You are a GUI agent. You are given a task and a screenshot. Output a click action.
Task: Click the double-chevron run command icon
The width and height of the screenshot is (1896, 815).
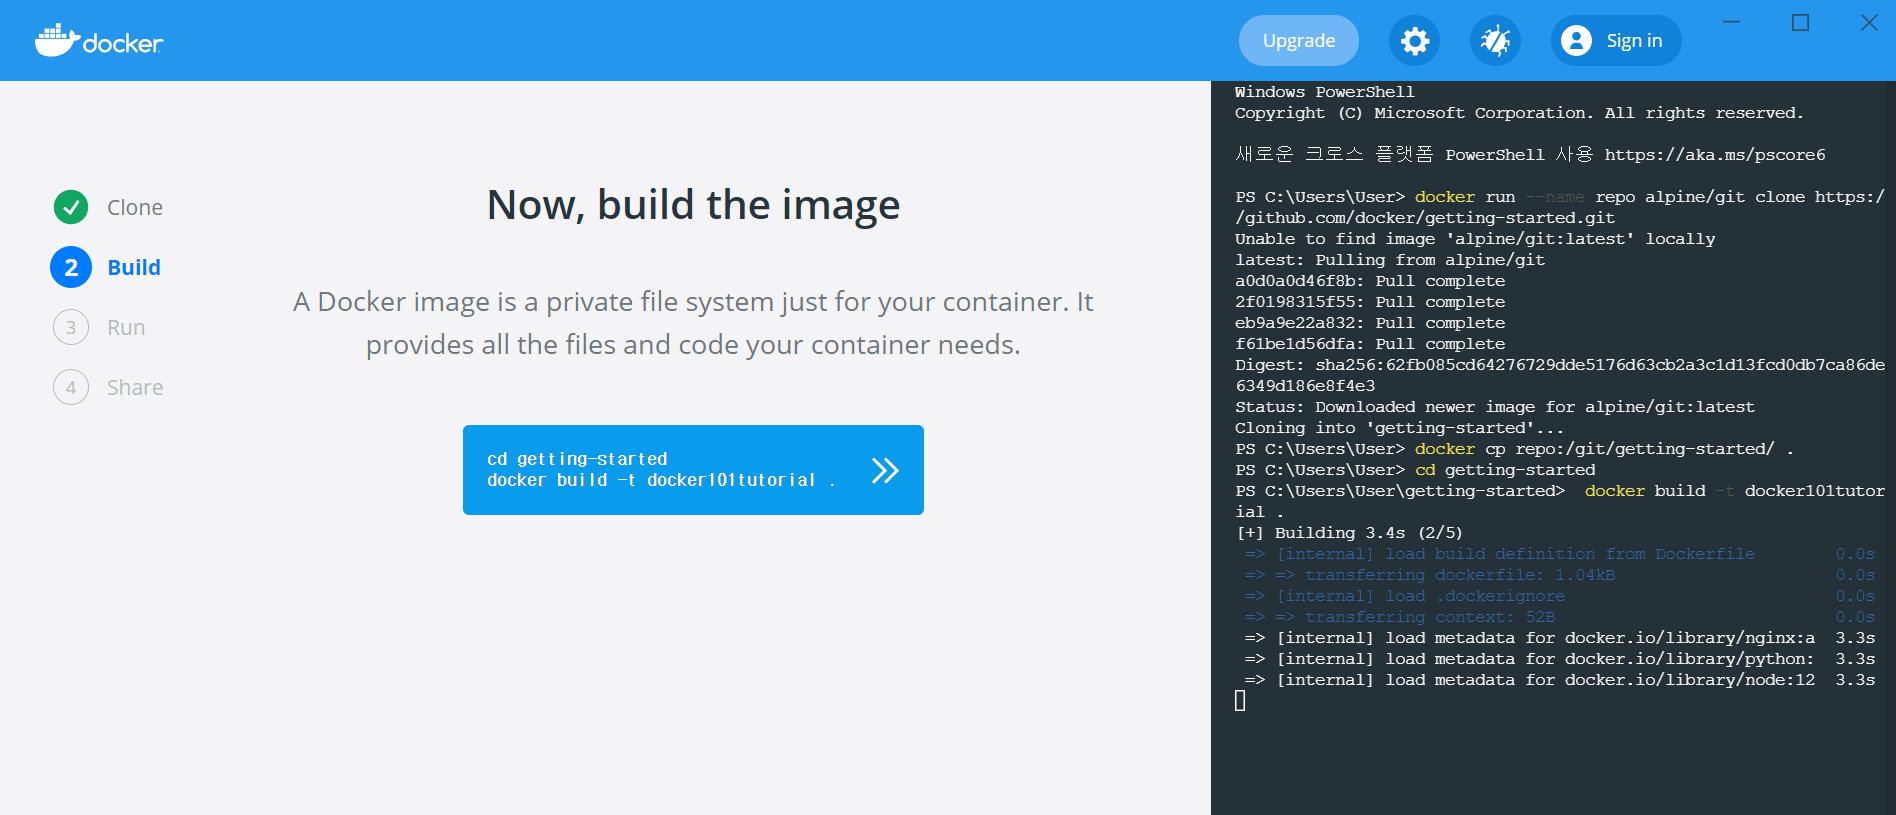[x=885, y=470]
